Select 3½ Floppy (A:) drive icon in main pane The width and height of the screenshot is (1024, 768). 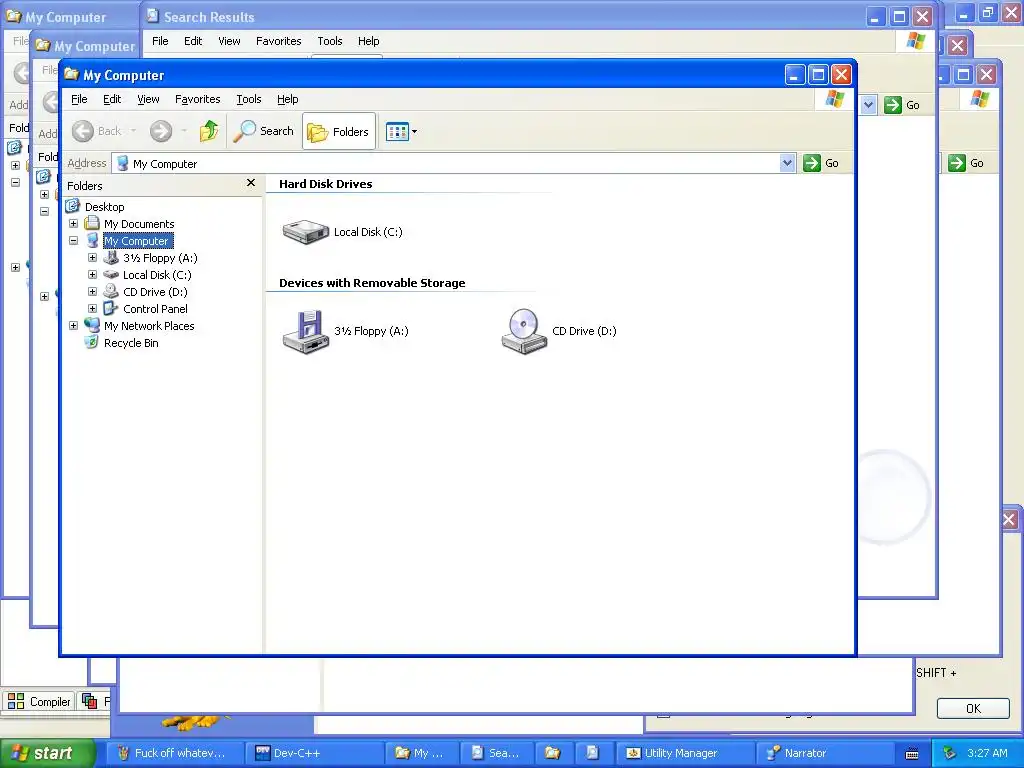(x=306, y=331)
